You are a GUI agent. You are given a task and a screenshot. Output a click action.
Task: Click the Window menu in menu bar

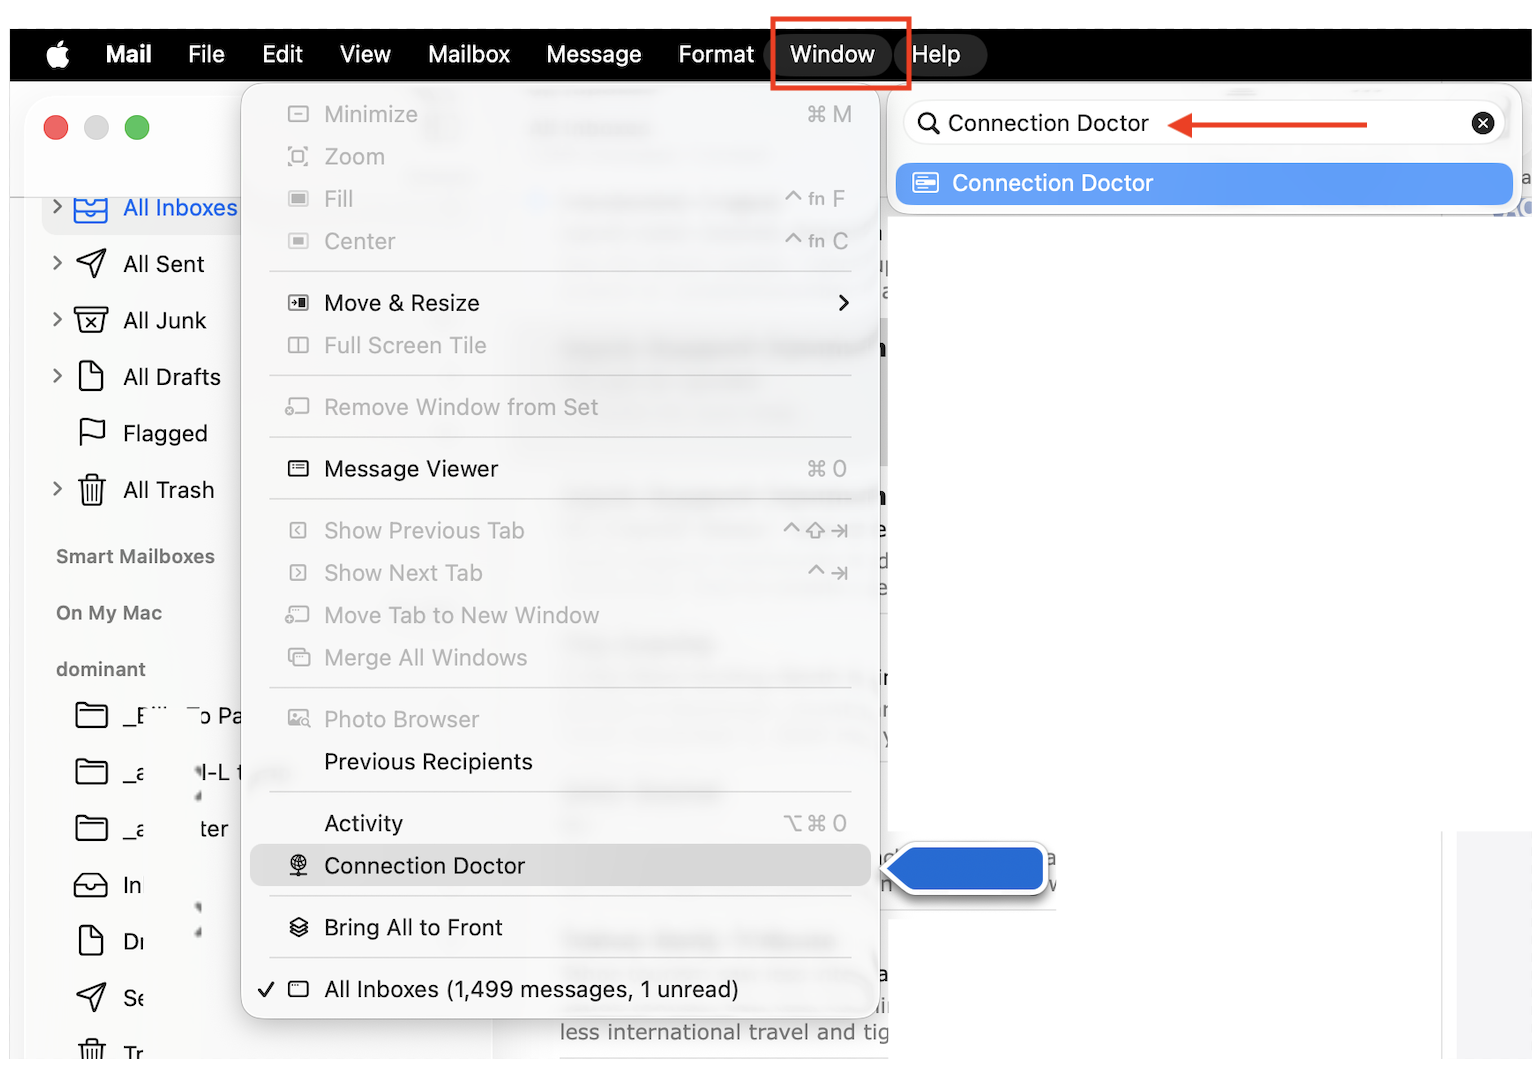(x=832, y=54)
